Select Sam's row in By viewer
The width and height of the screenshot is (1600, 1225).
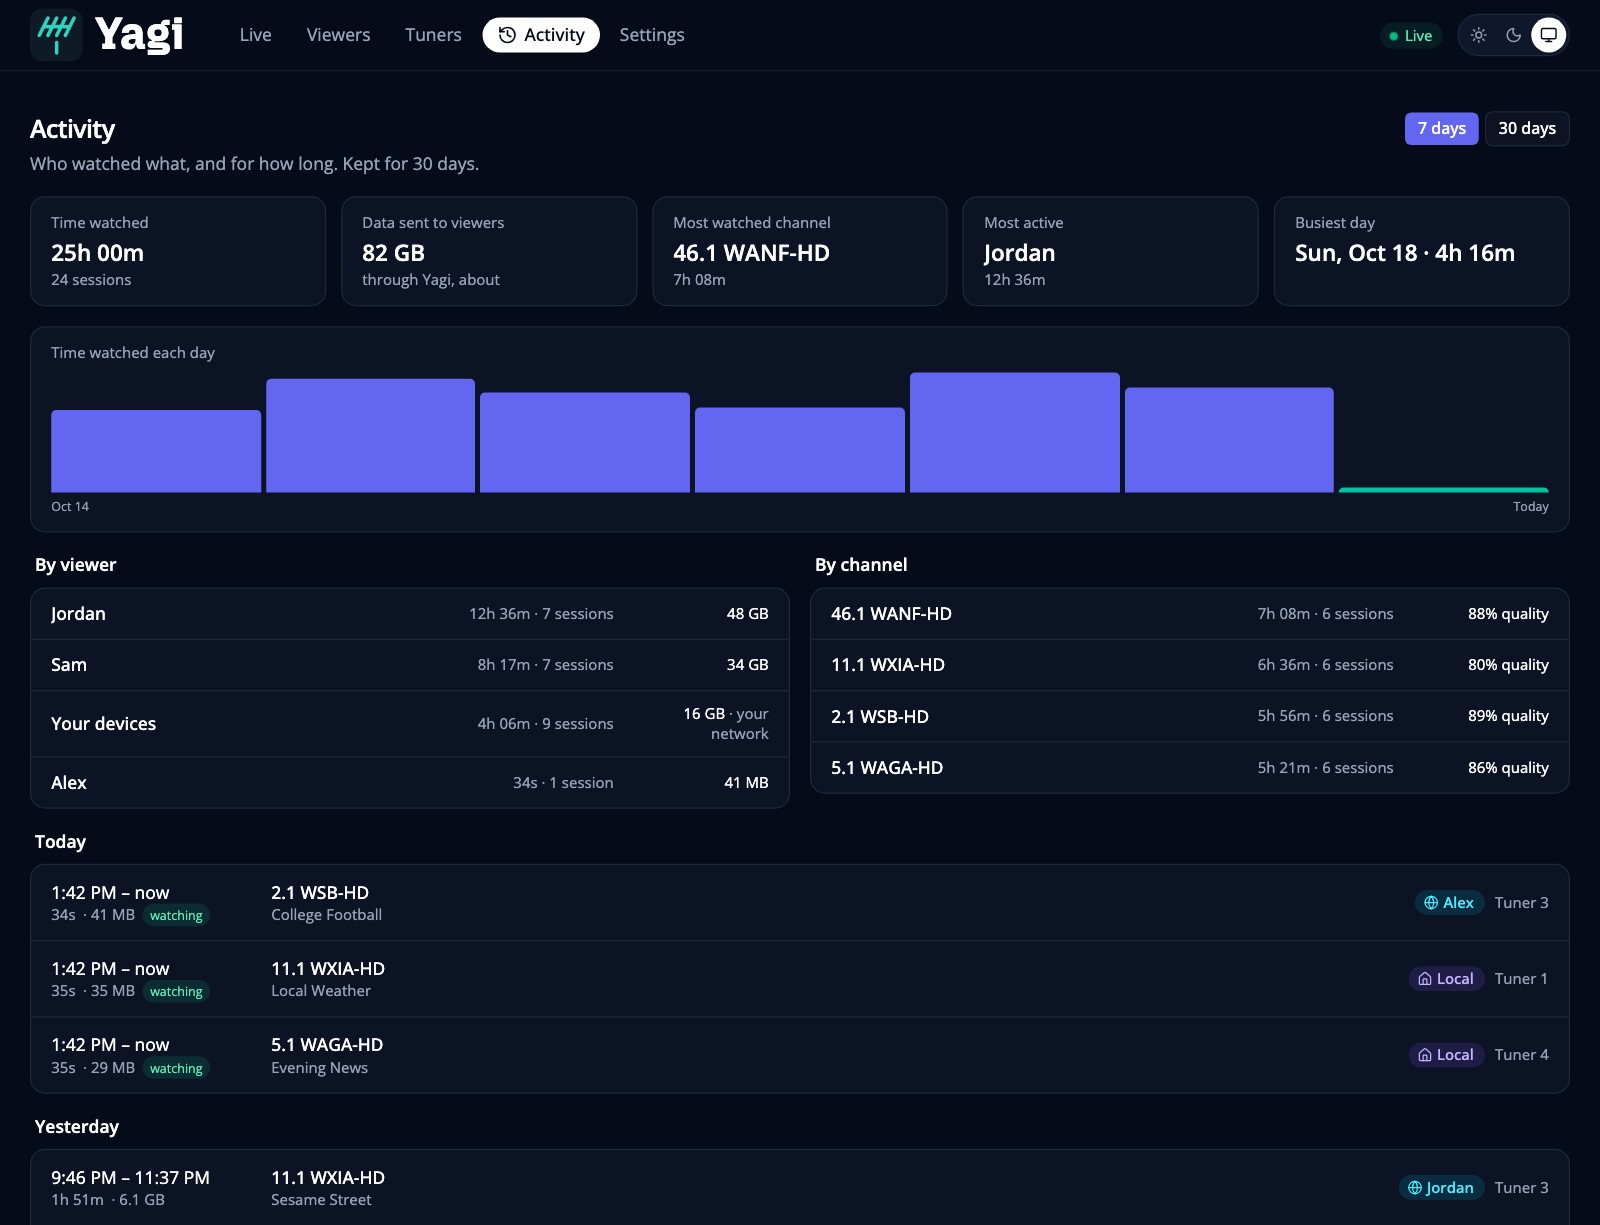pos(410,665)
